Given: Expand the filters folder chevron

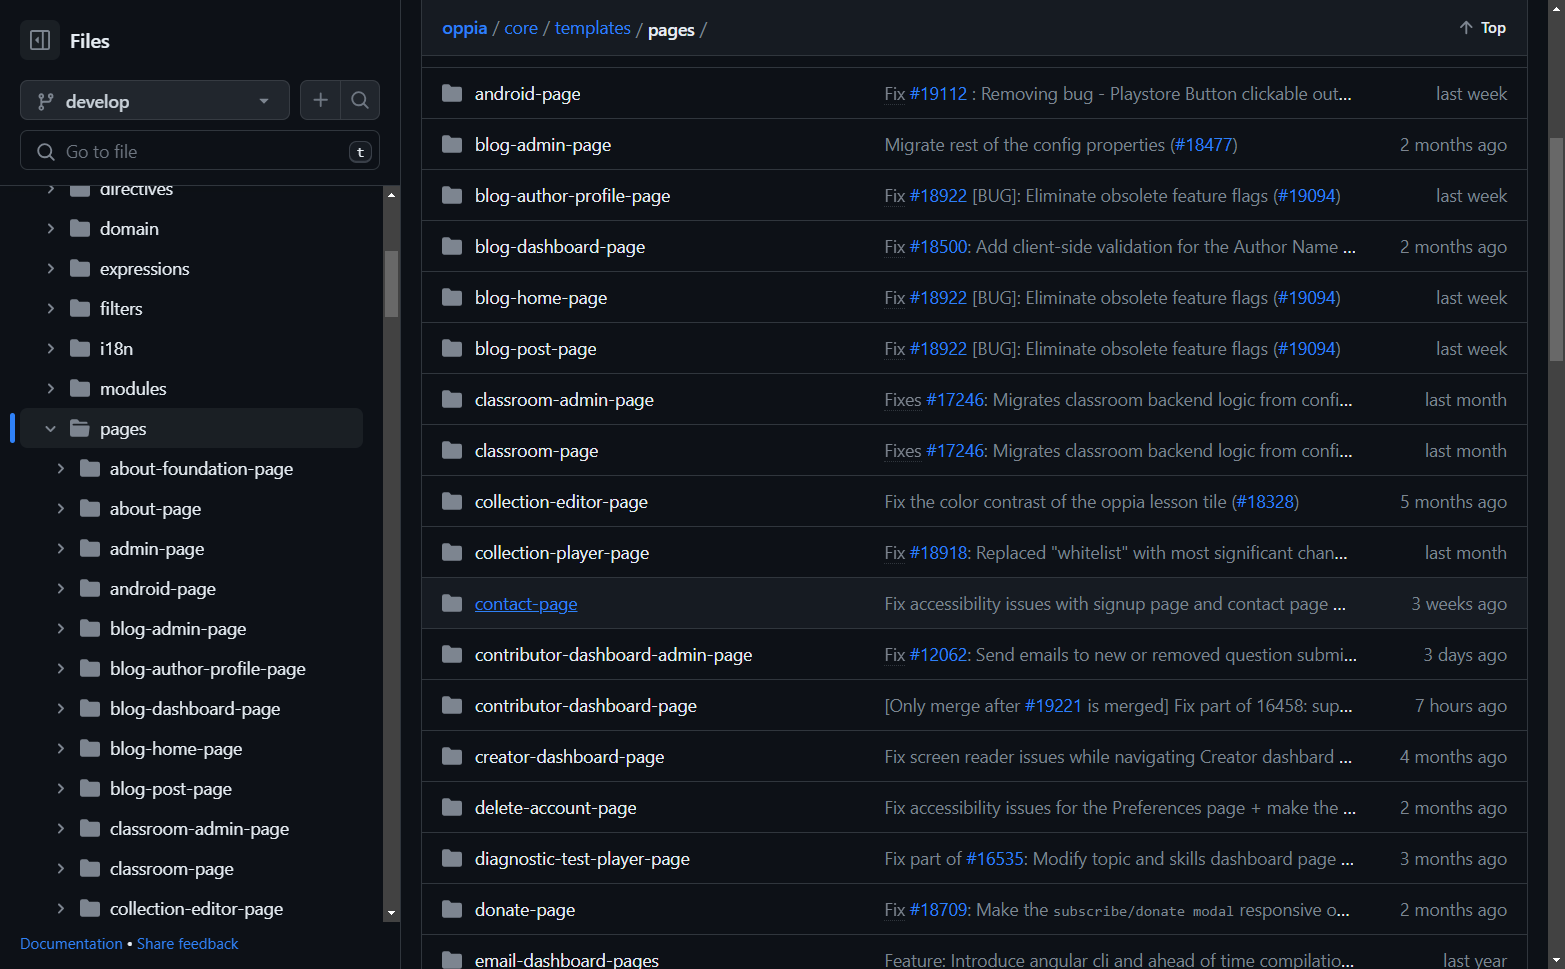Looking at the screenshot, I should pyautogui.click(x=50, y=308).
